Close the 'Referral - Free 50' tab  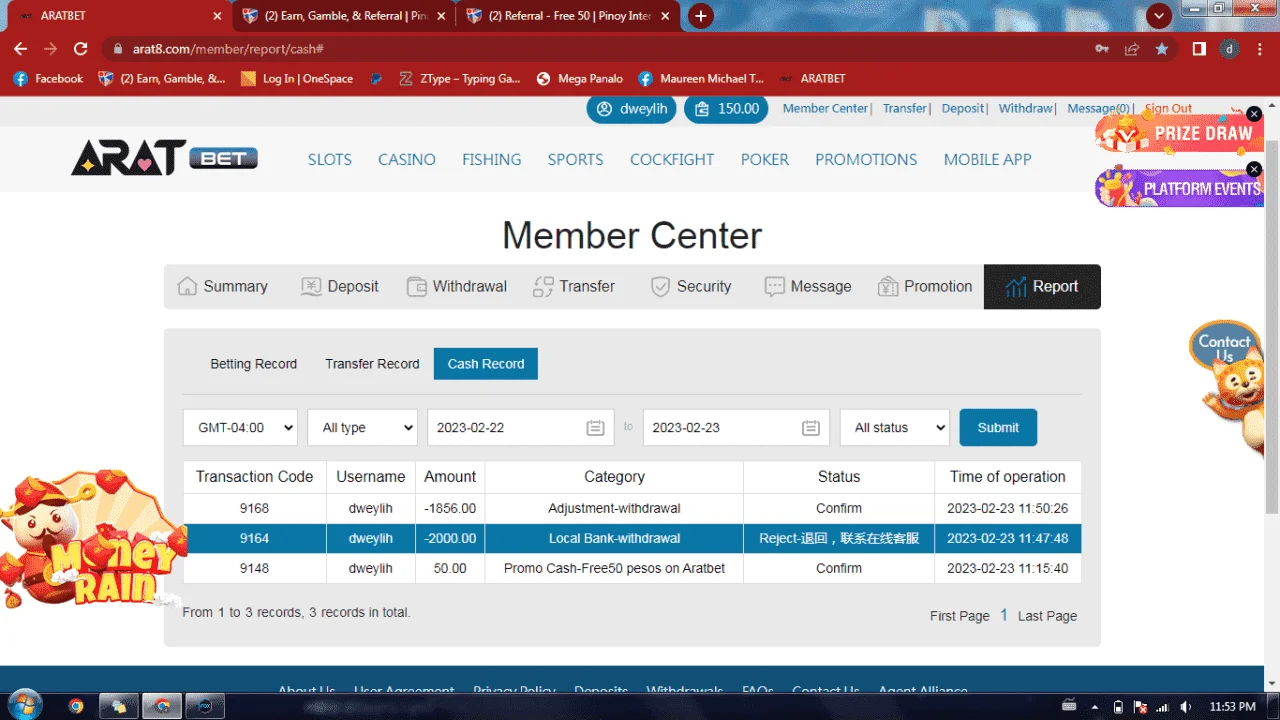click(666, 16)
